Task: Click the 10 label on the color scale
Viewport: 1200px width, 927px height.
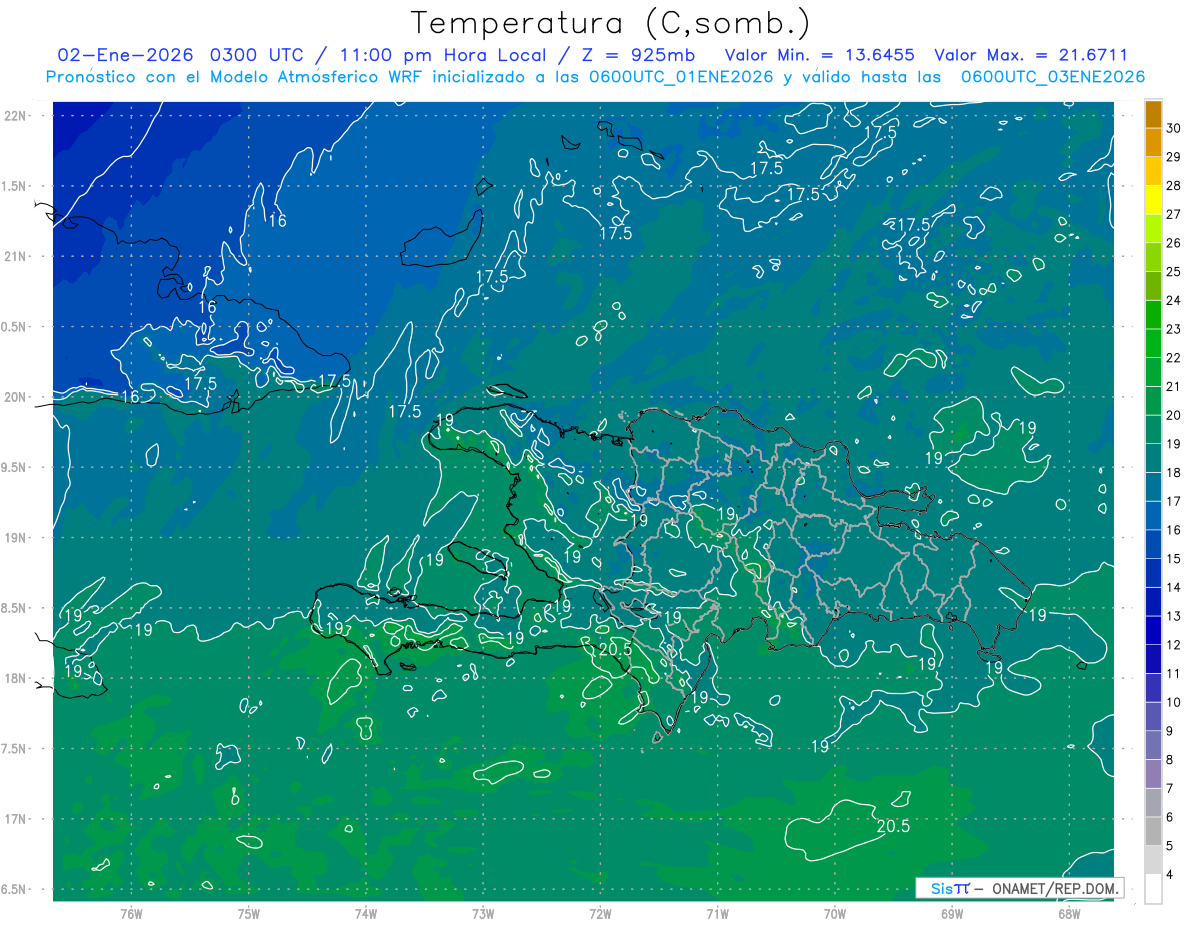Action: coord(1174,703)
